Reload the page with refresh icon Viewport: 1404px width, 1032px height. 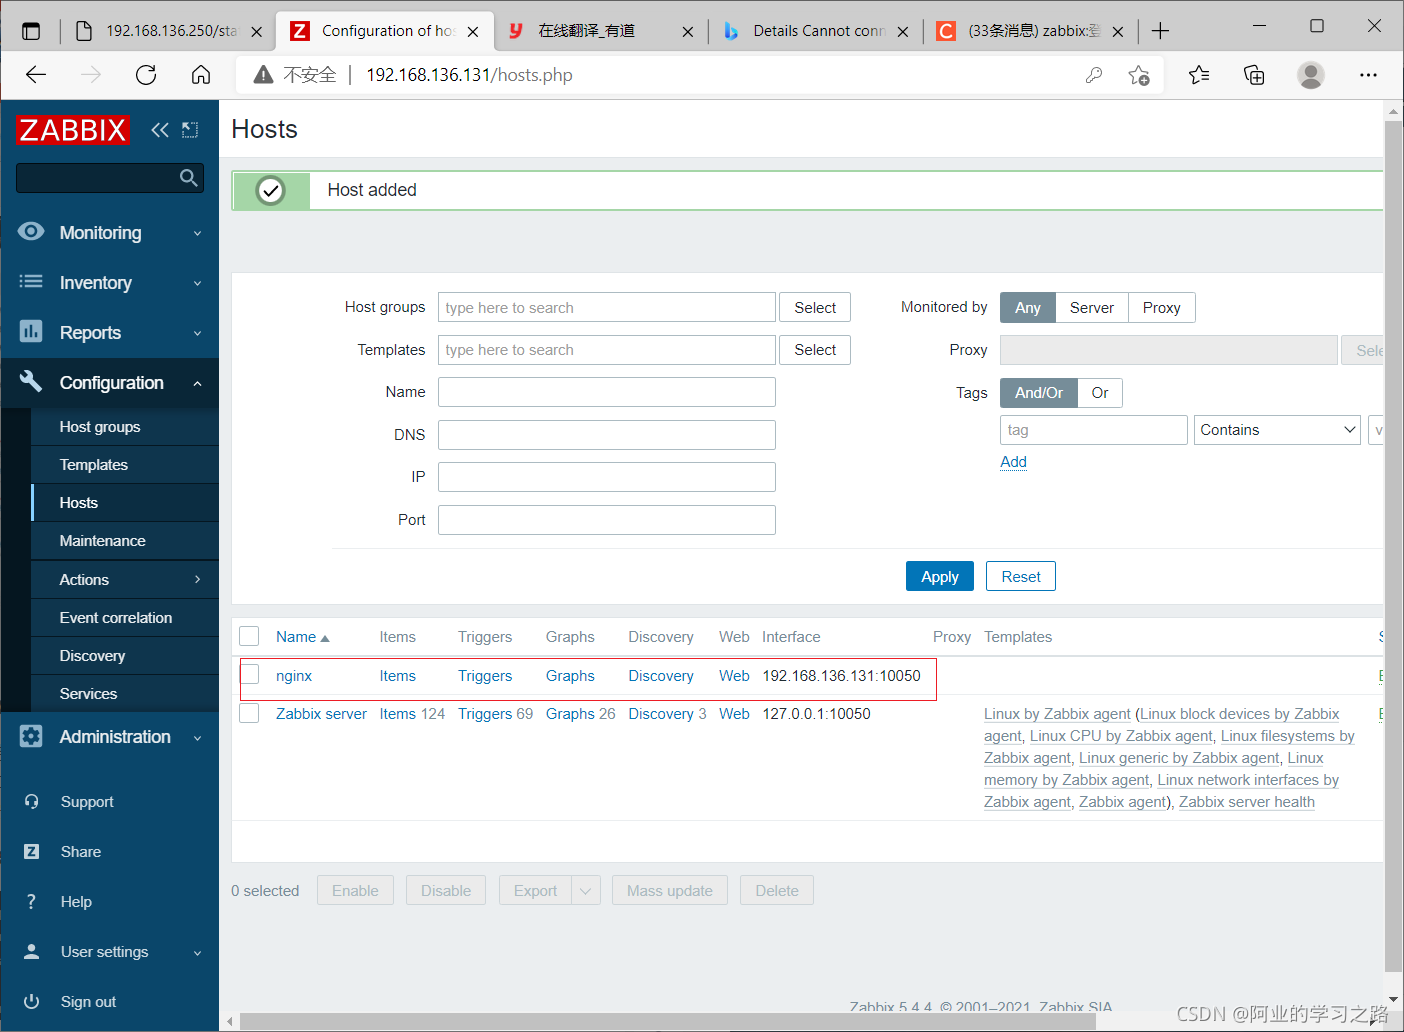(146, 75)
